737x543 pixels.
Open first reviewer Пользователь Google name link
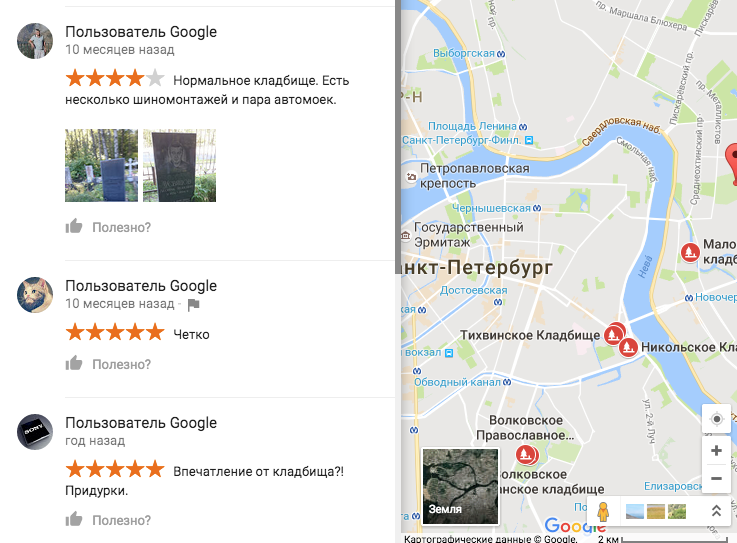pos(141,32)
